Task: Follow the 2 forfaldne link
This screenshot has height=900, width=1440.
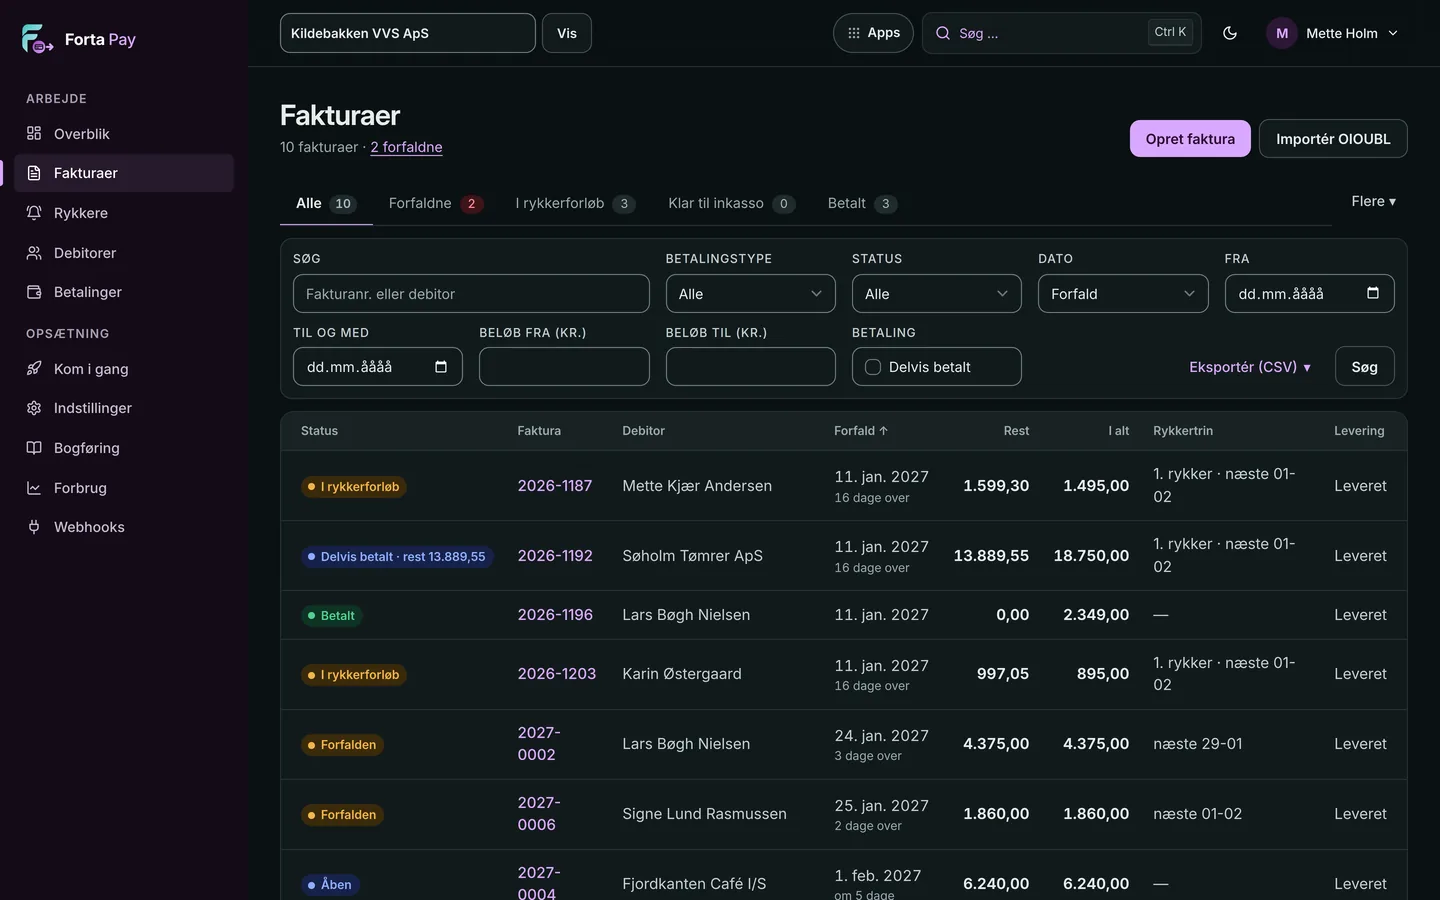Action: click(x=406, y=147)
